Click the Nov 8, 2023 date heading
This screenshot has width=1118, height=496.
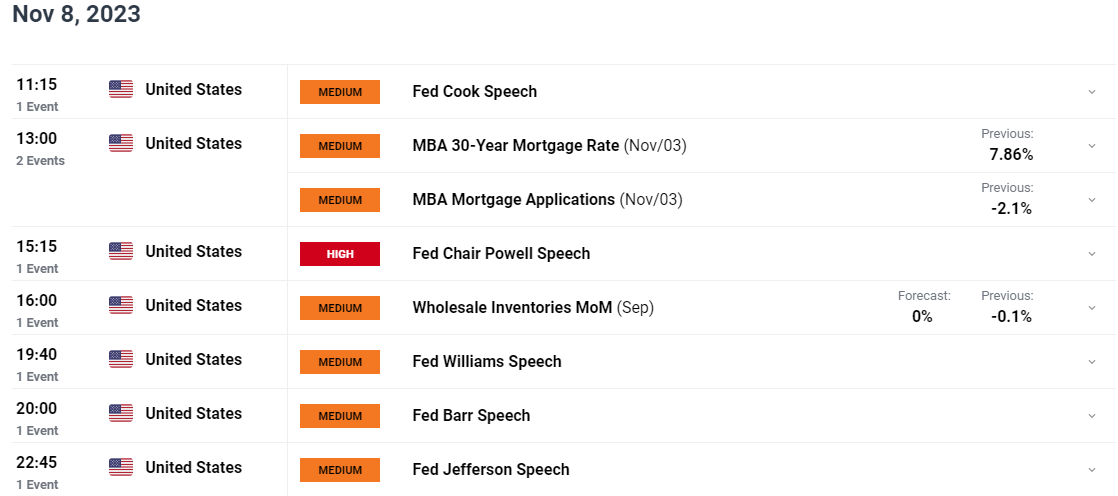tap(76, 14)
